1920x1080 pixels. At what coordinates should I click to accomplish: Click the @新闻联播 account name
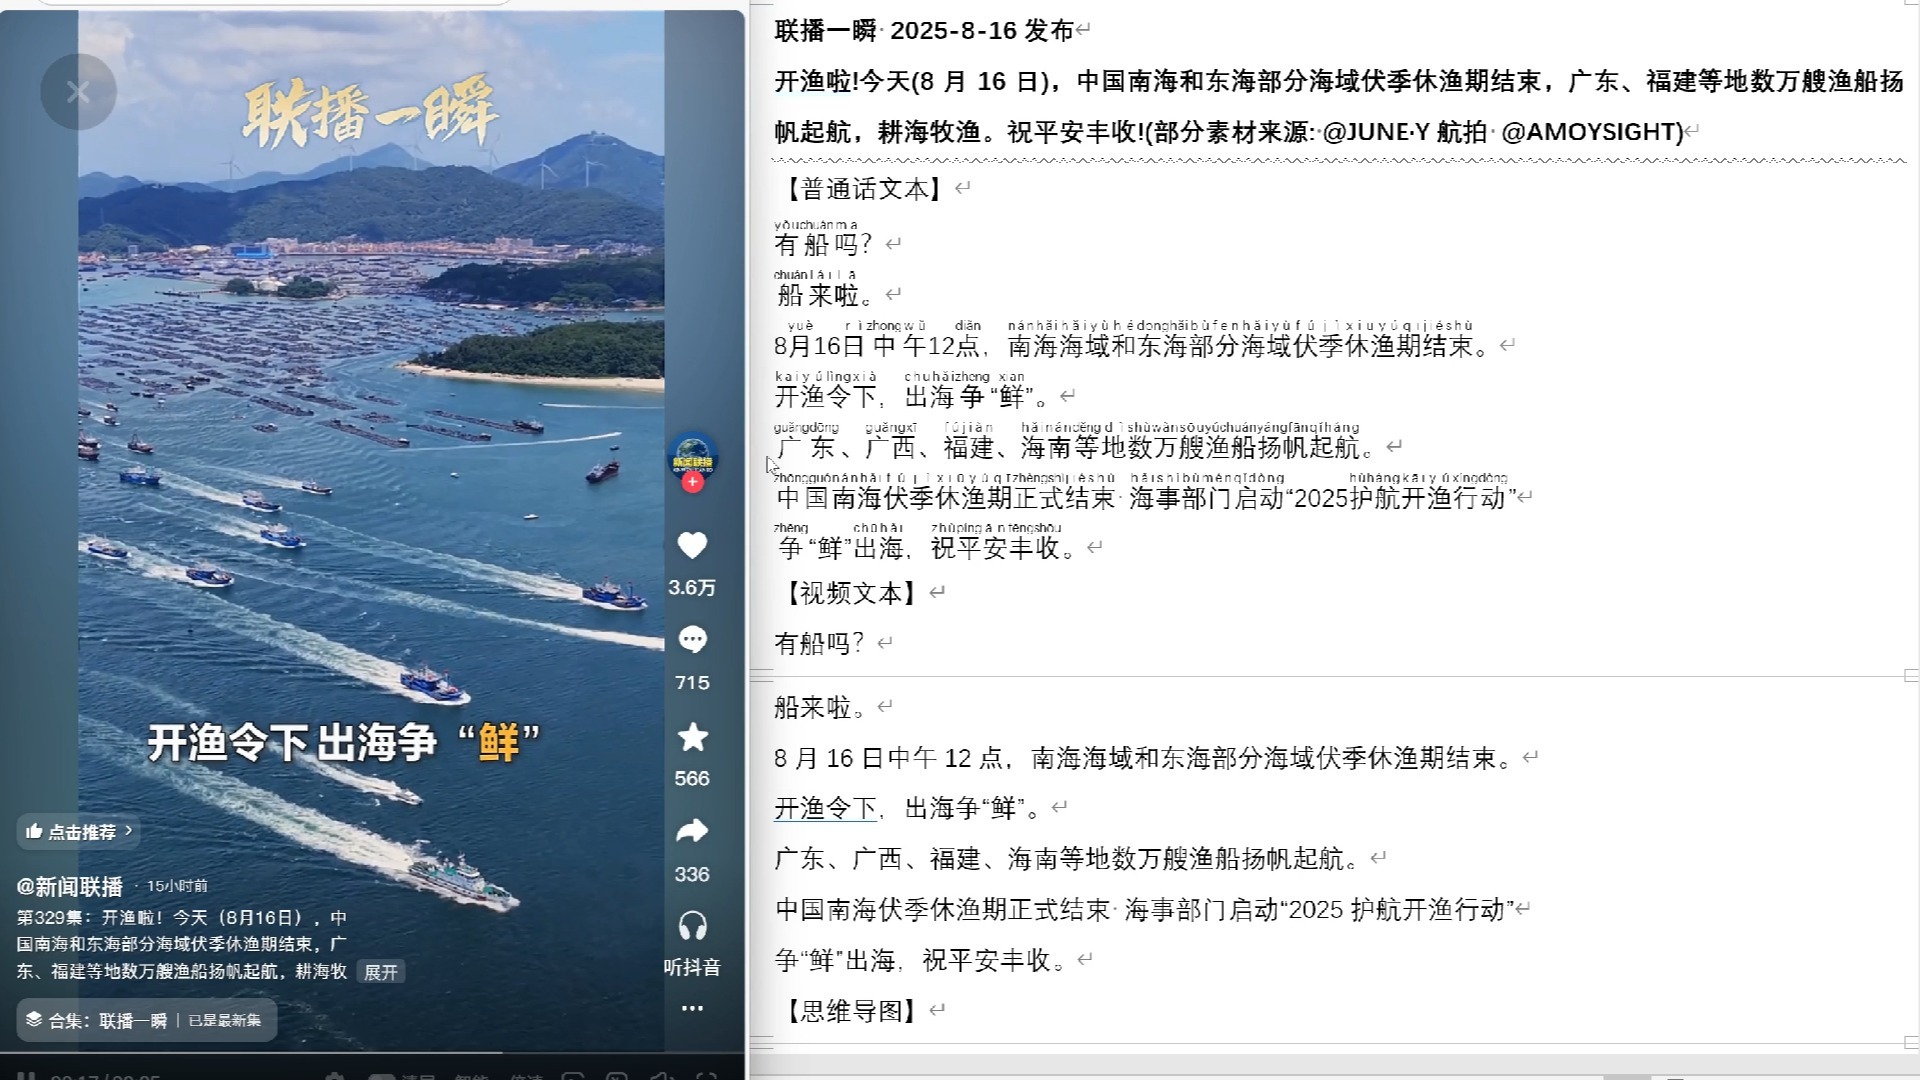tap(69, 886)
